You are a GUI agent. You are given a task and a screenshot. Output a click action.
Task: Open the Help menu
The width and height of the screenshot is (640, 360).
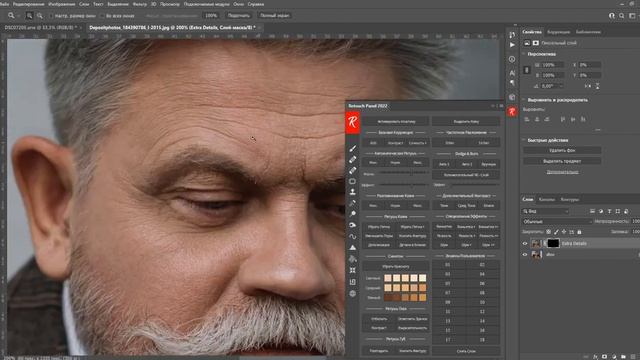coord(256,4)
